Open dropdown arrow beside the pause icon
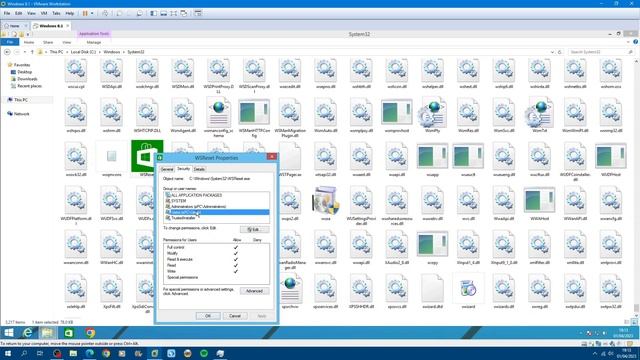This screenshot has height=360, width=640. [x=92, y=13]
